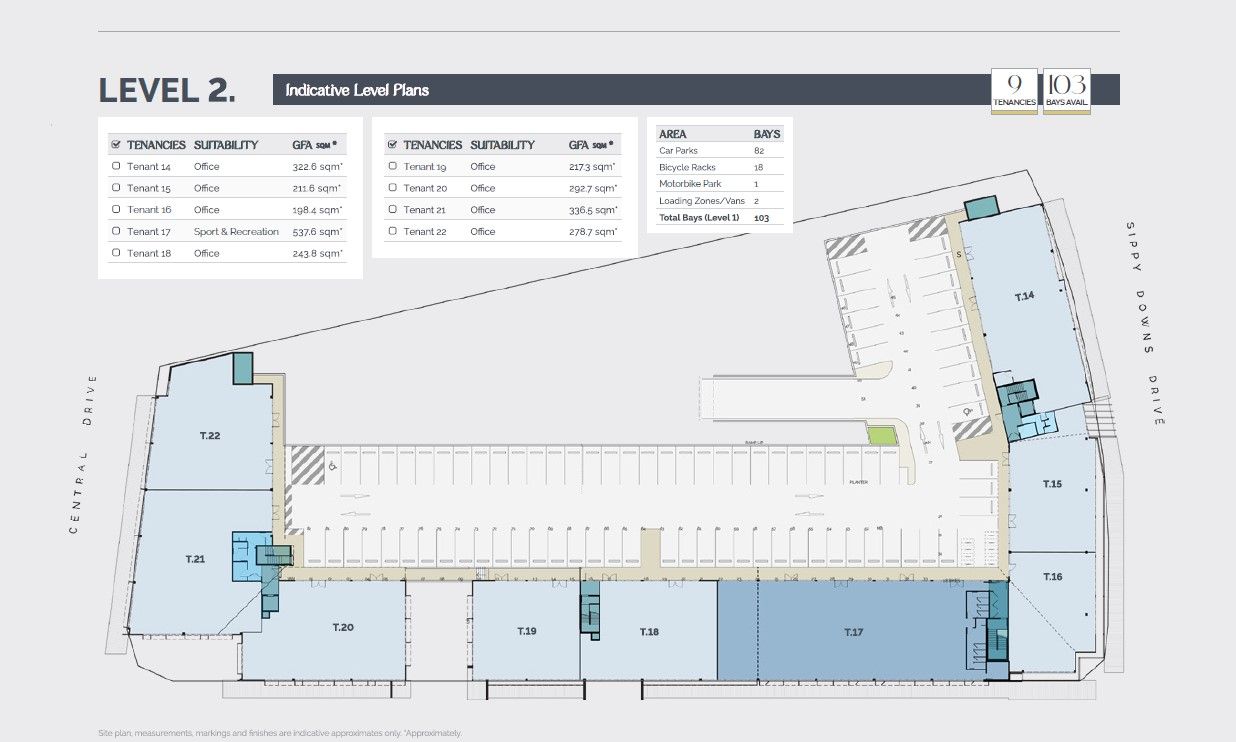Select the Car Parks row in bays table
Viewport: 1236px width, 742px height.
click(x=719, y=151)
